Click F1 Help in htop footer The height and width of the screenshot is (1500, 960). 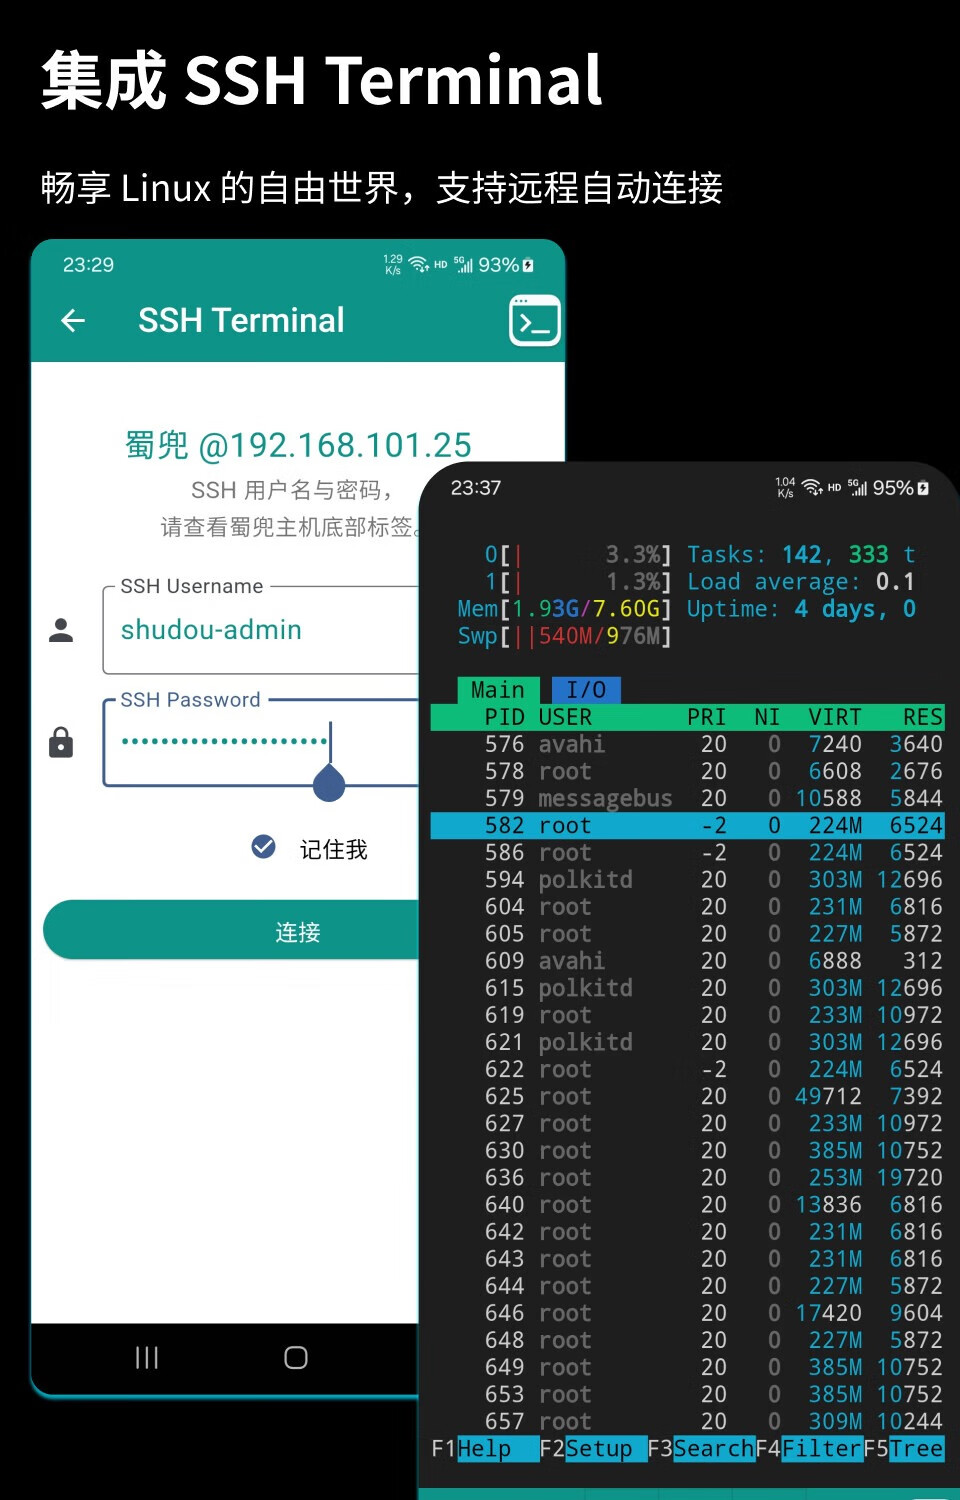[x=485, y=1448]
